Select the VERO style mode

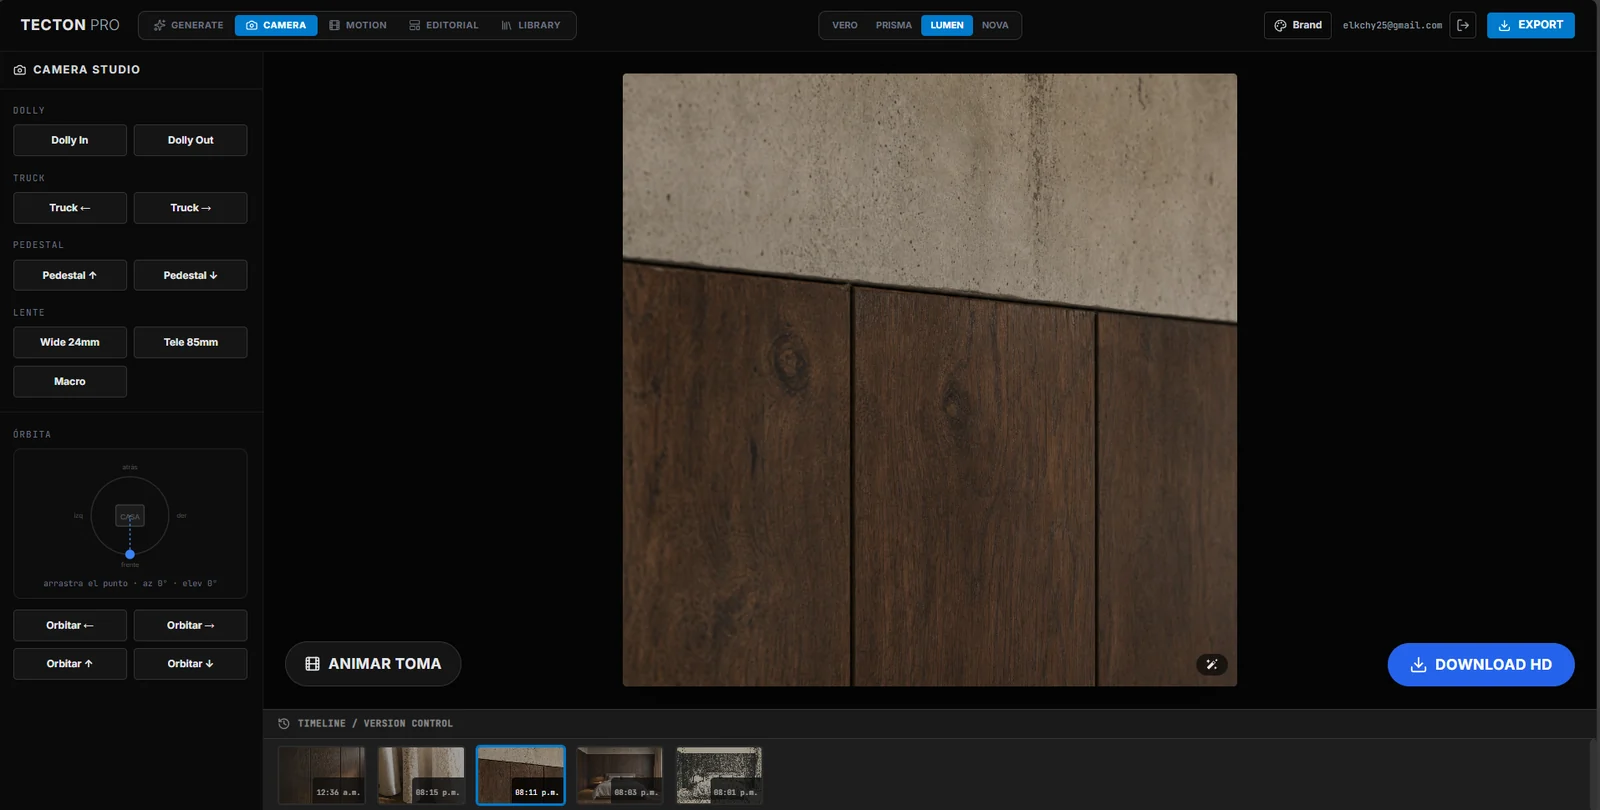845,25
